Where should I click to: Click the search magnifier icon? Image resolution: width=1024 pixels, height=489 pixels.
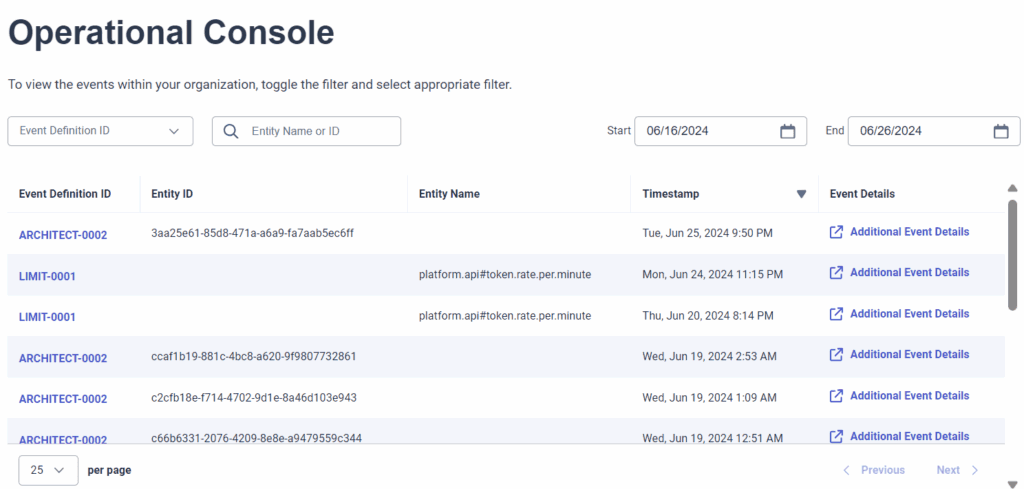click(231, 131)
